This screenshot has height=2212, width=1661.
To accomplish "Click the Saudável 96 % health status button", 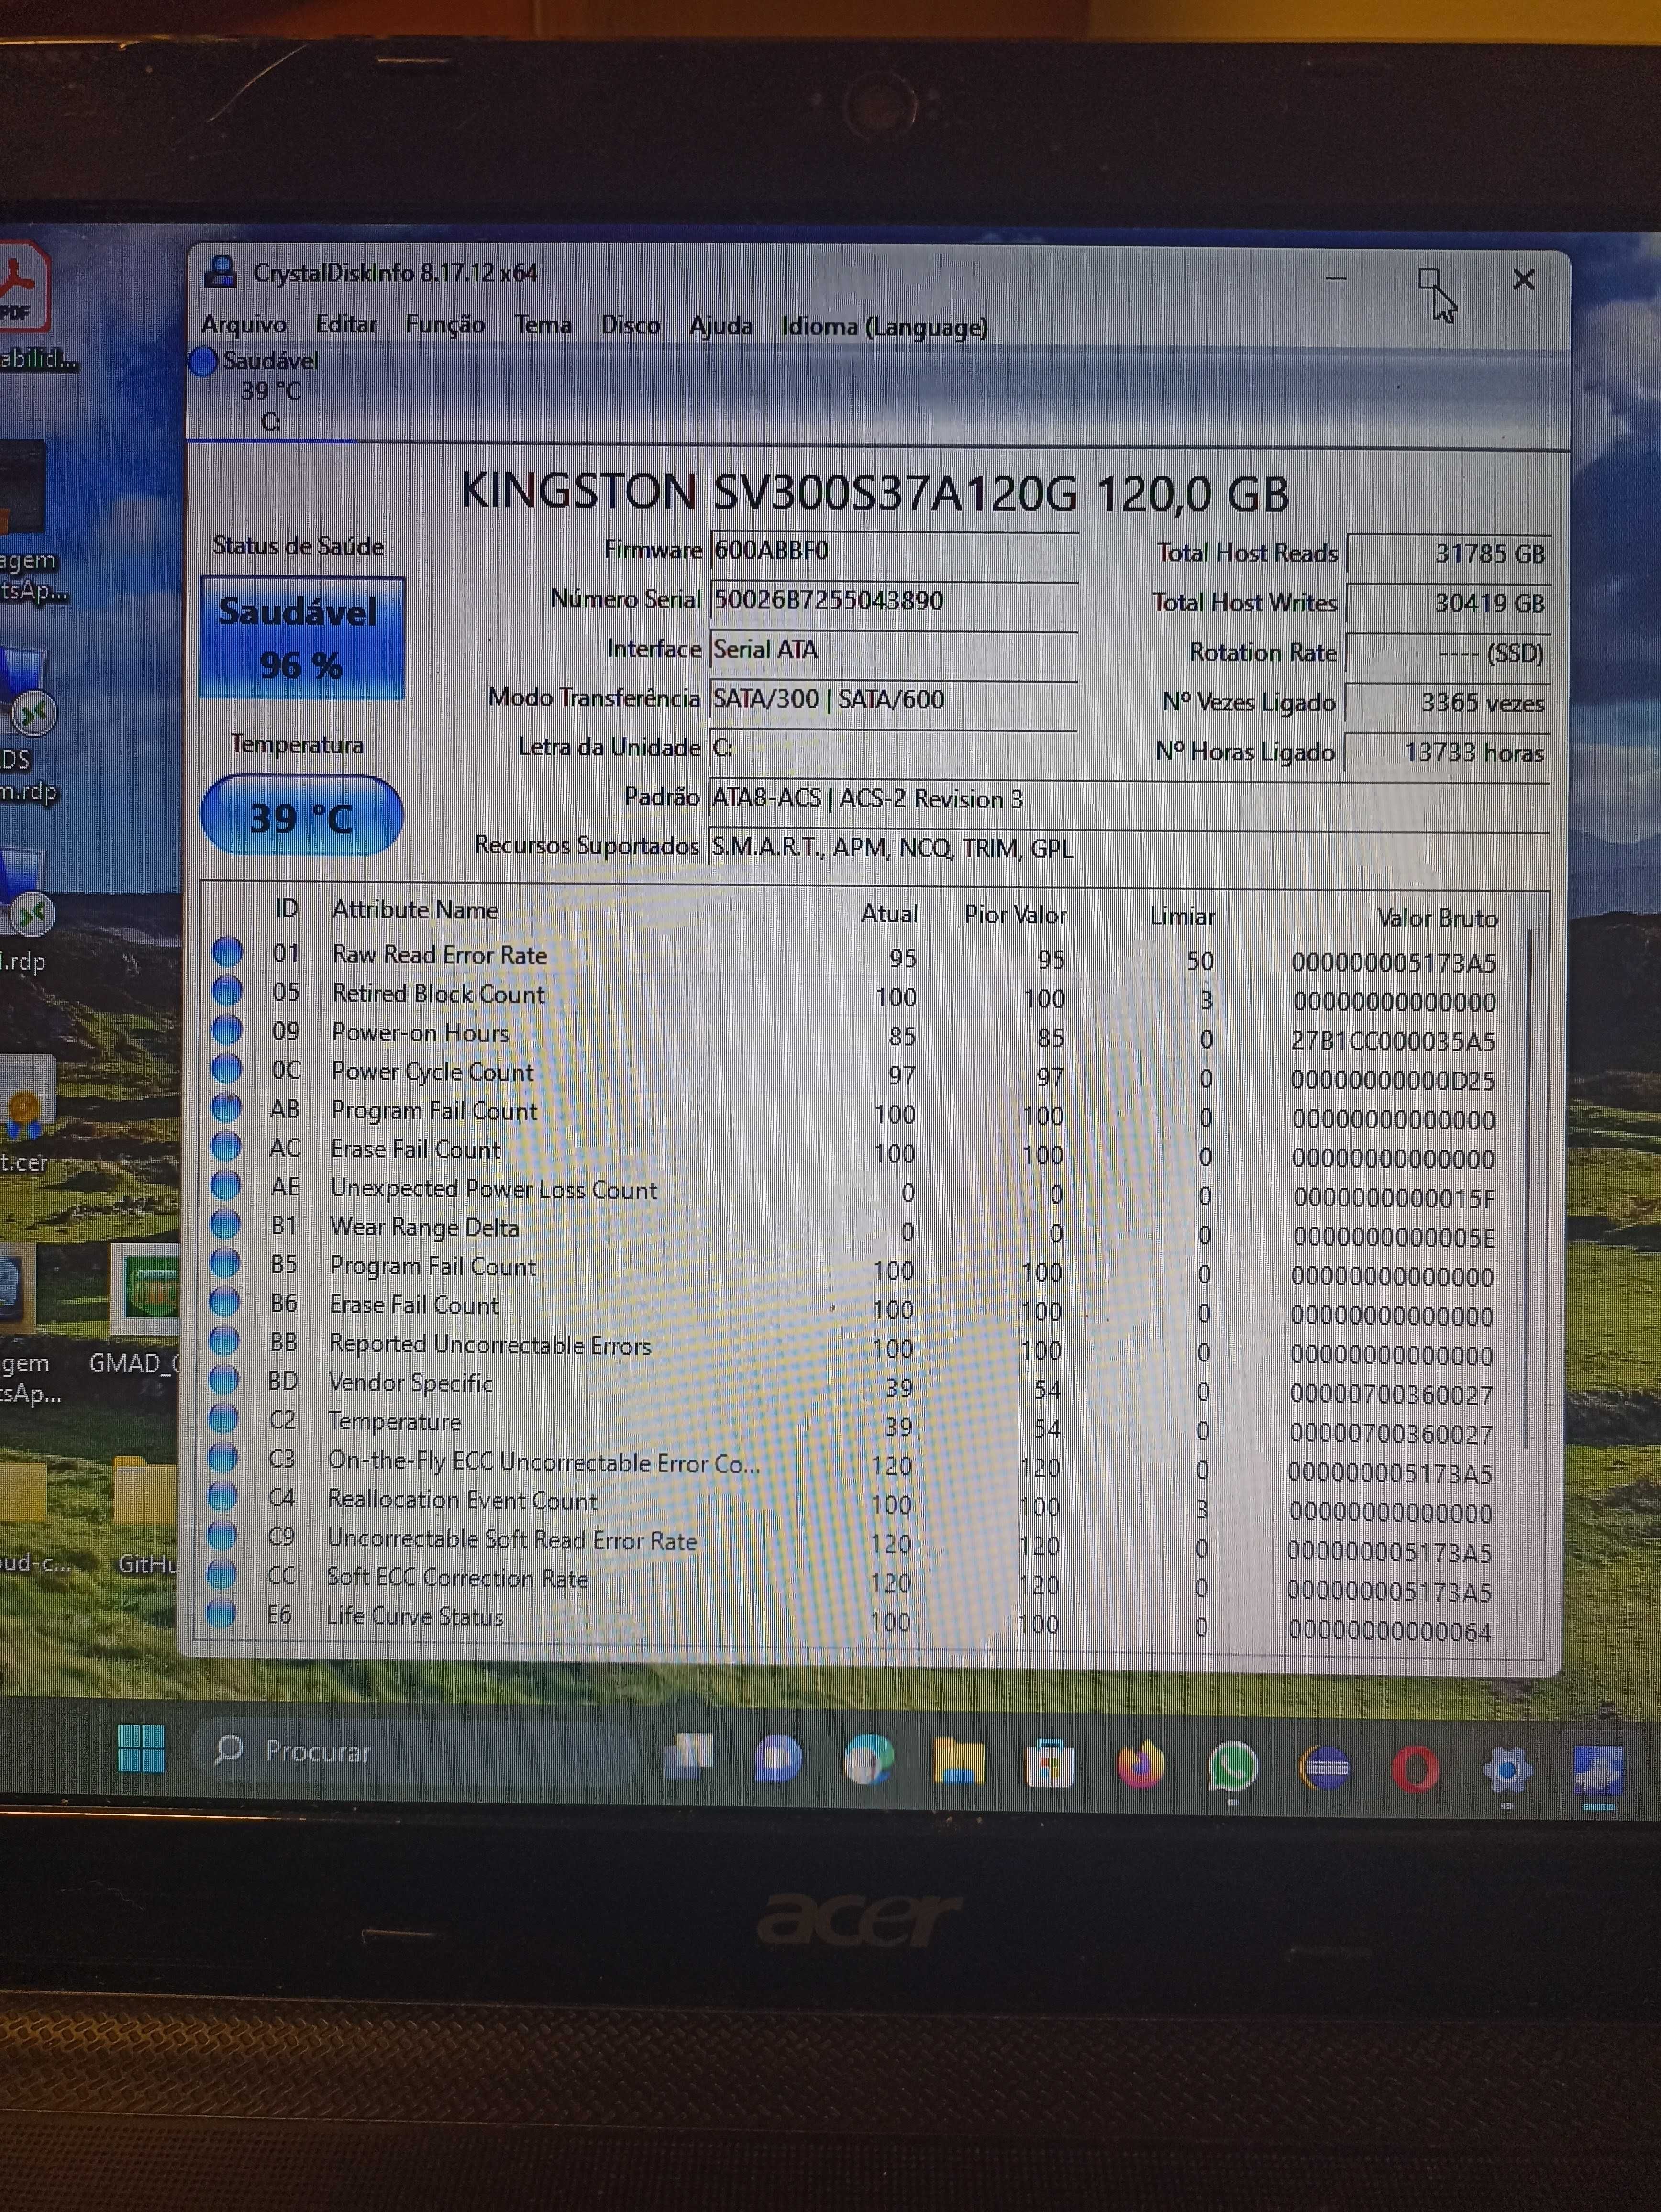I will 302,638.
